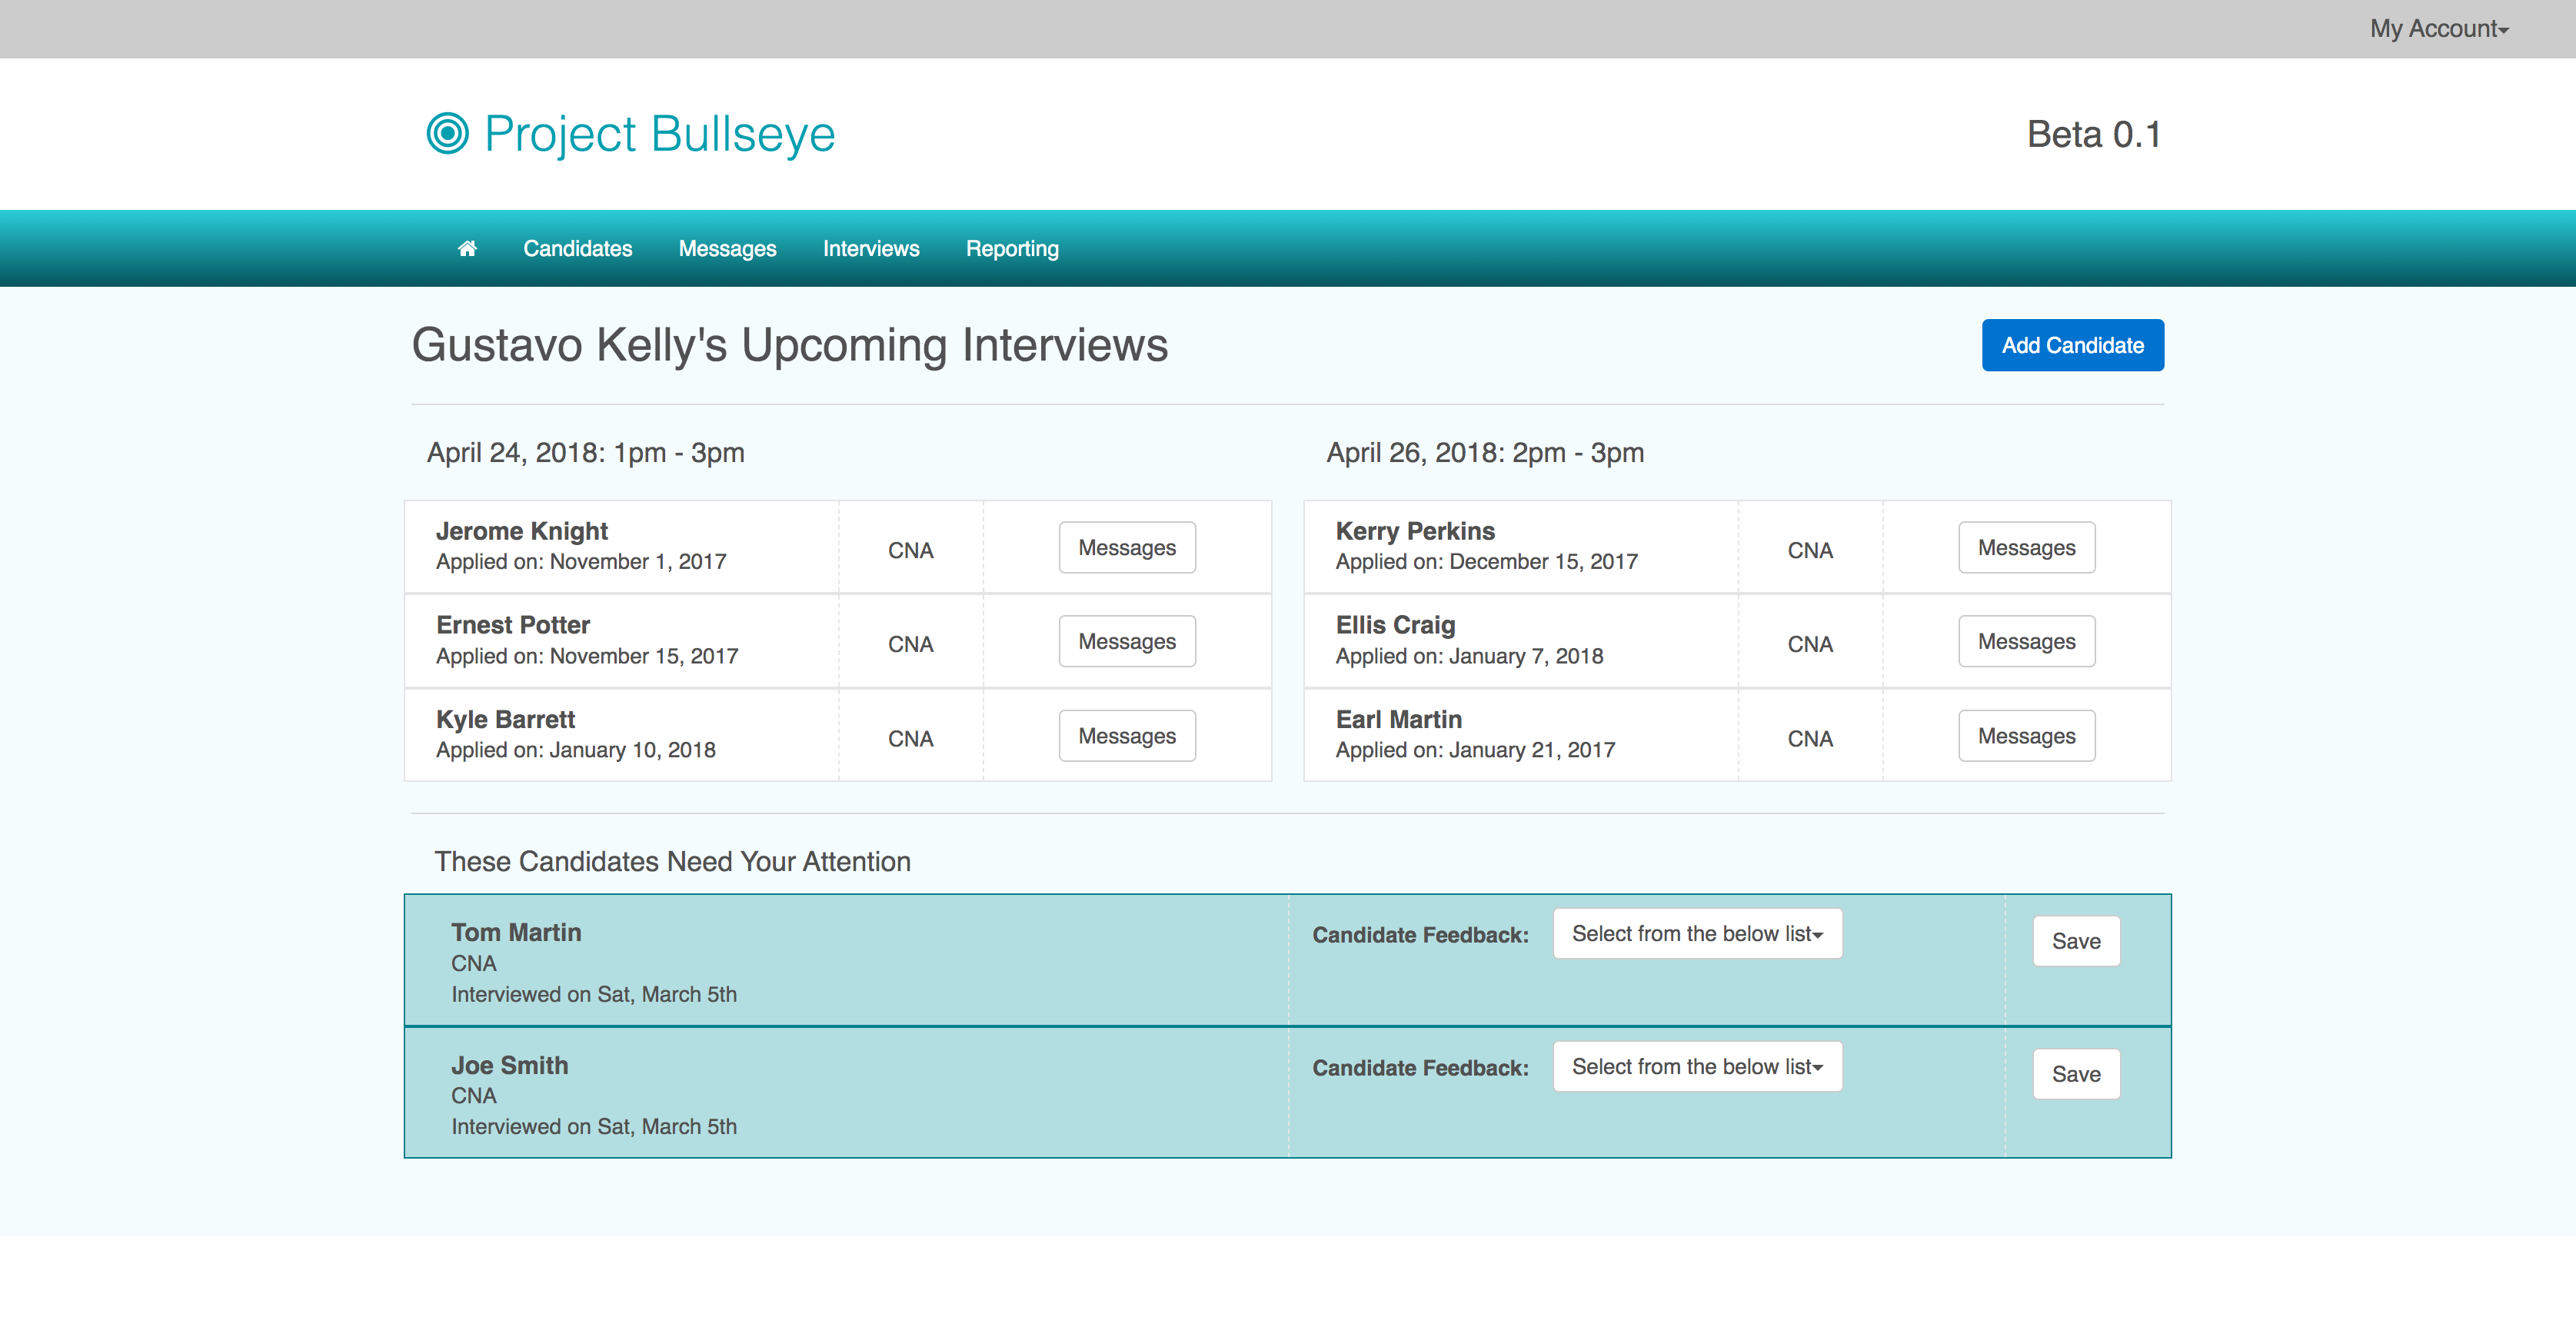Save feedback for Tom Martin
Viewport: 2576px width, 1327px height.
2075,941
